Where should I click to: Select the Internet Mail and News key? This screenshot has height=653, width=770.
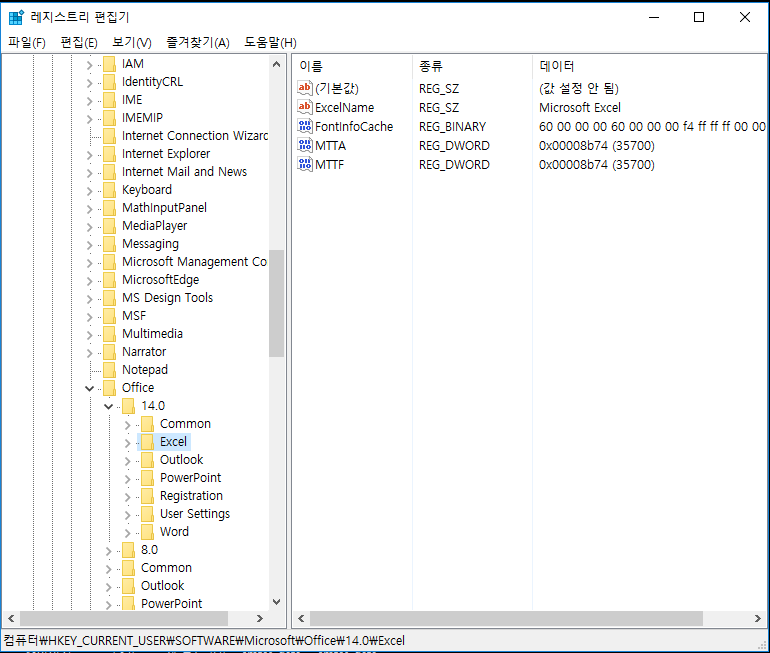[184, 172]
